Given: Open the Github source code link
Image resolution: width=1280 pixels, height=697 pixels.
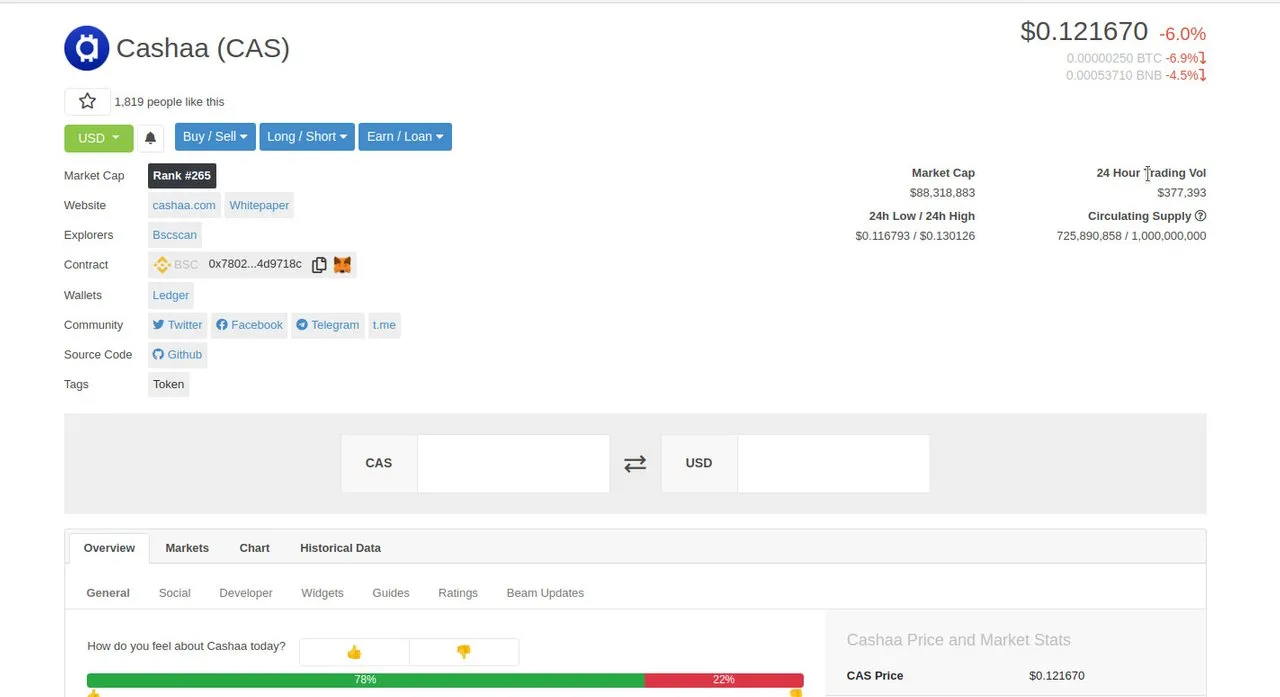Looking at the screenshot, I should [x=177, y=355].
